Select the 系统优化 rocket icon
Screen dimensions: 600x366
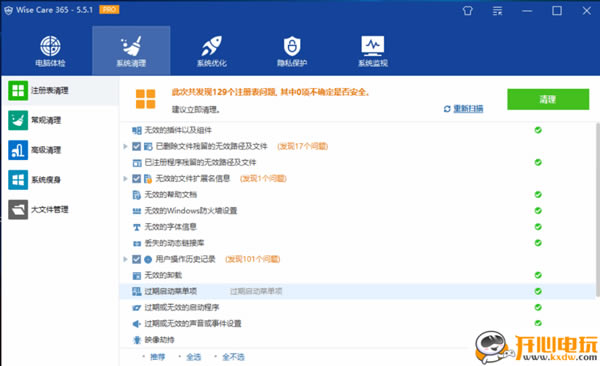(x=212, y=46)
